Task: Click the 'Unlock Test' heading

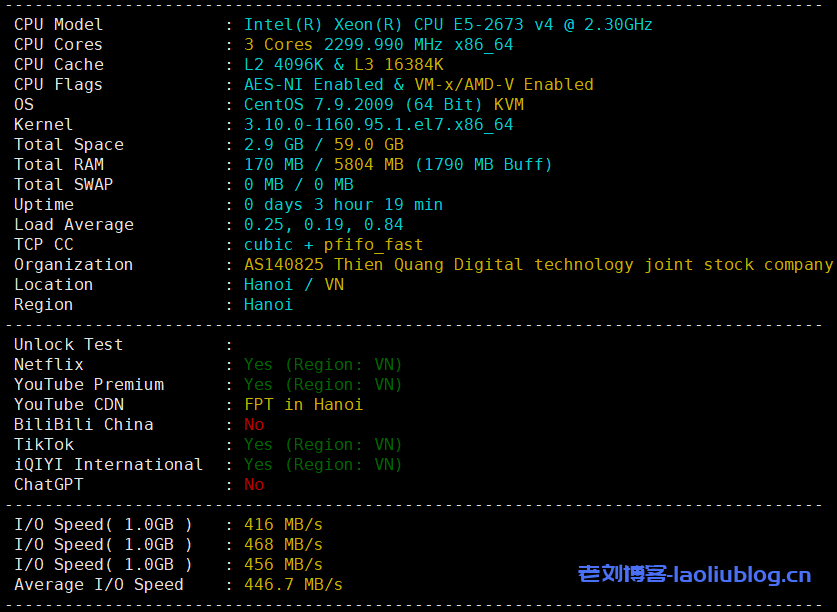Action: (x=68, y=344)
